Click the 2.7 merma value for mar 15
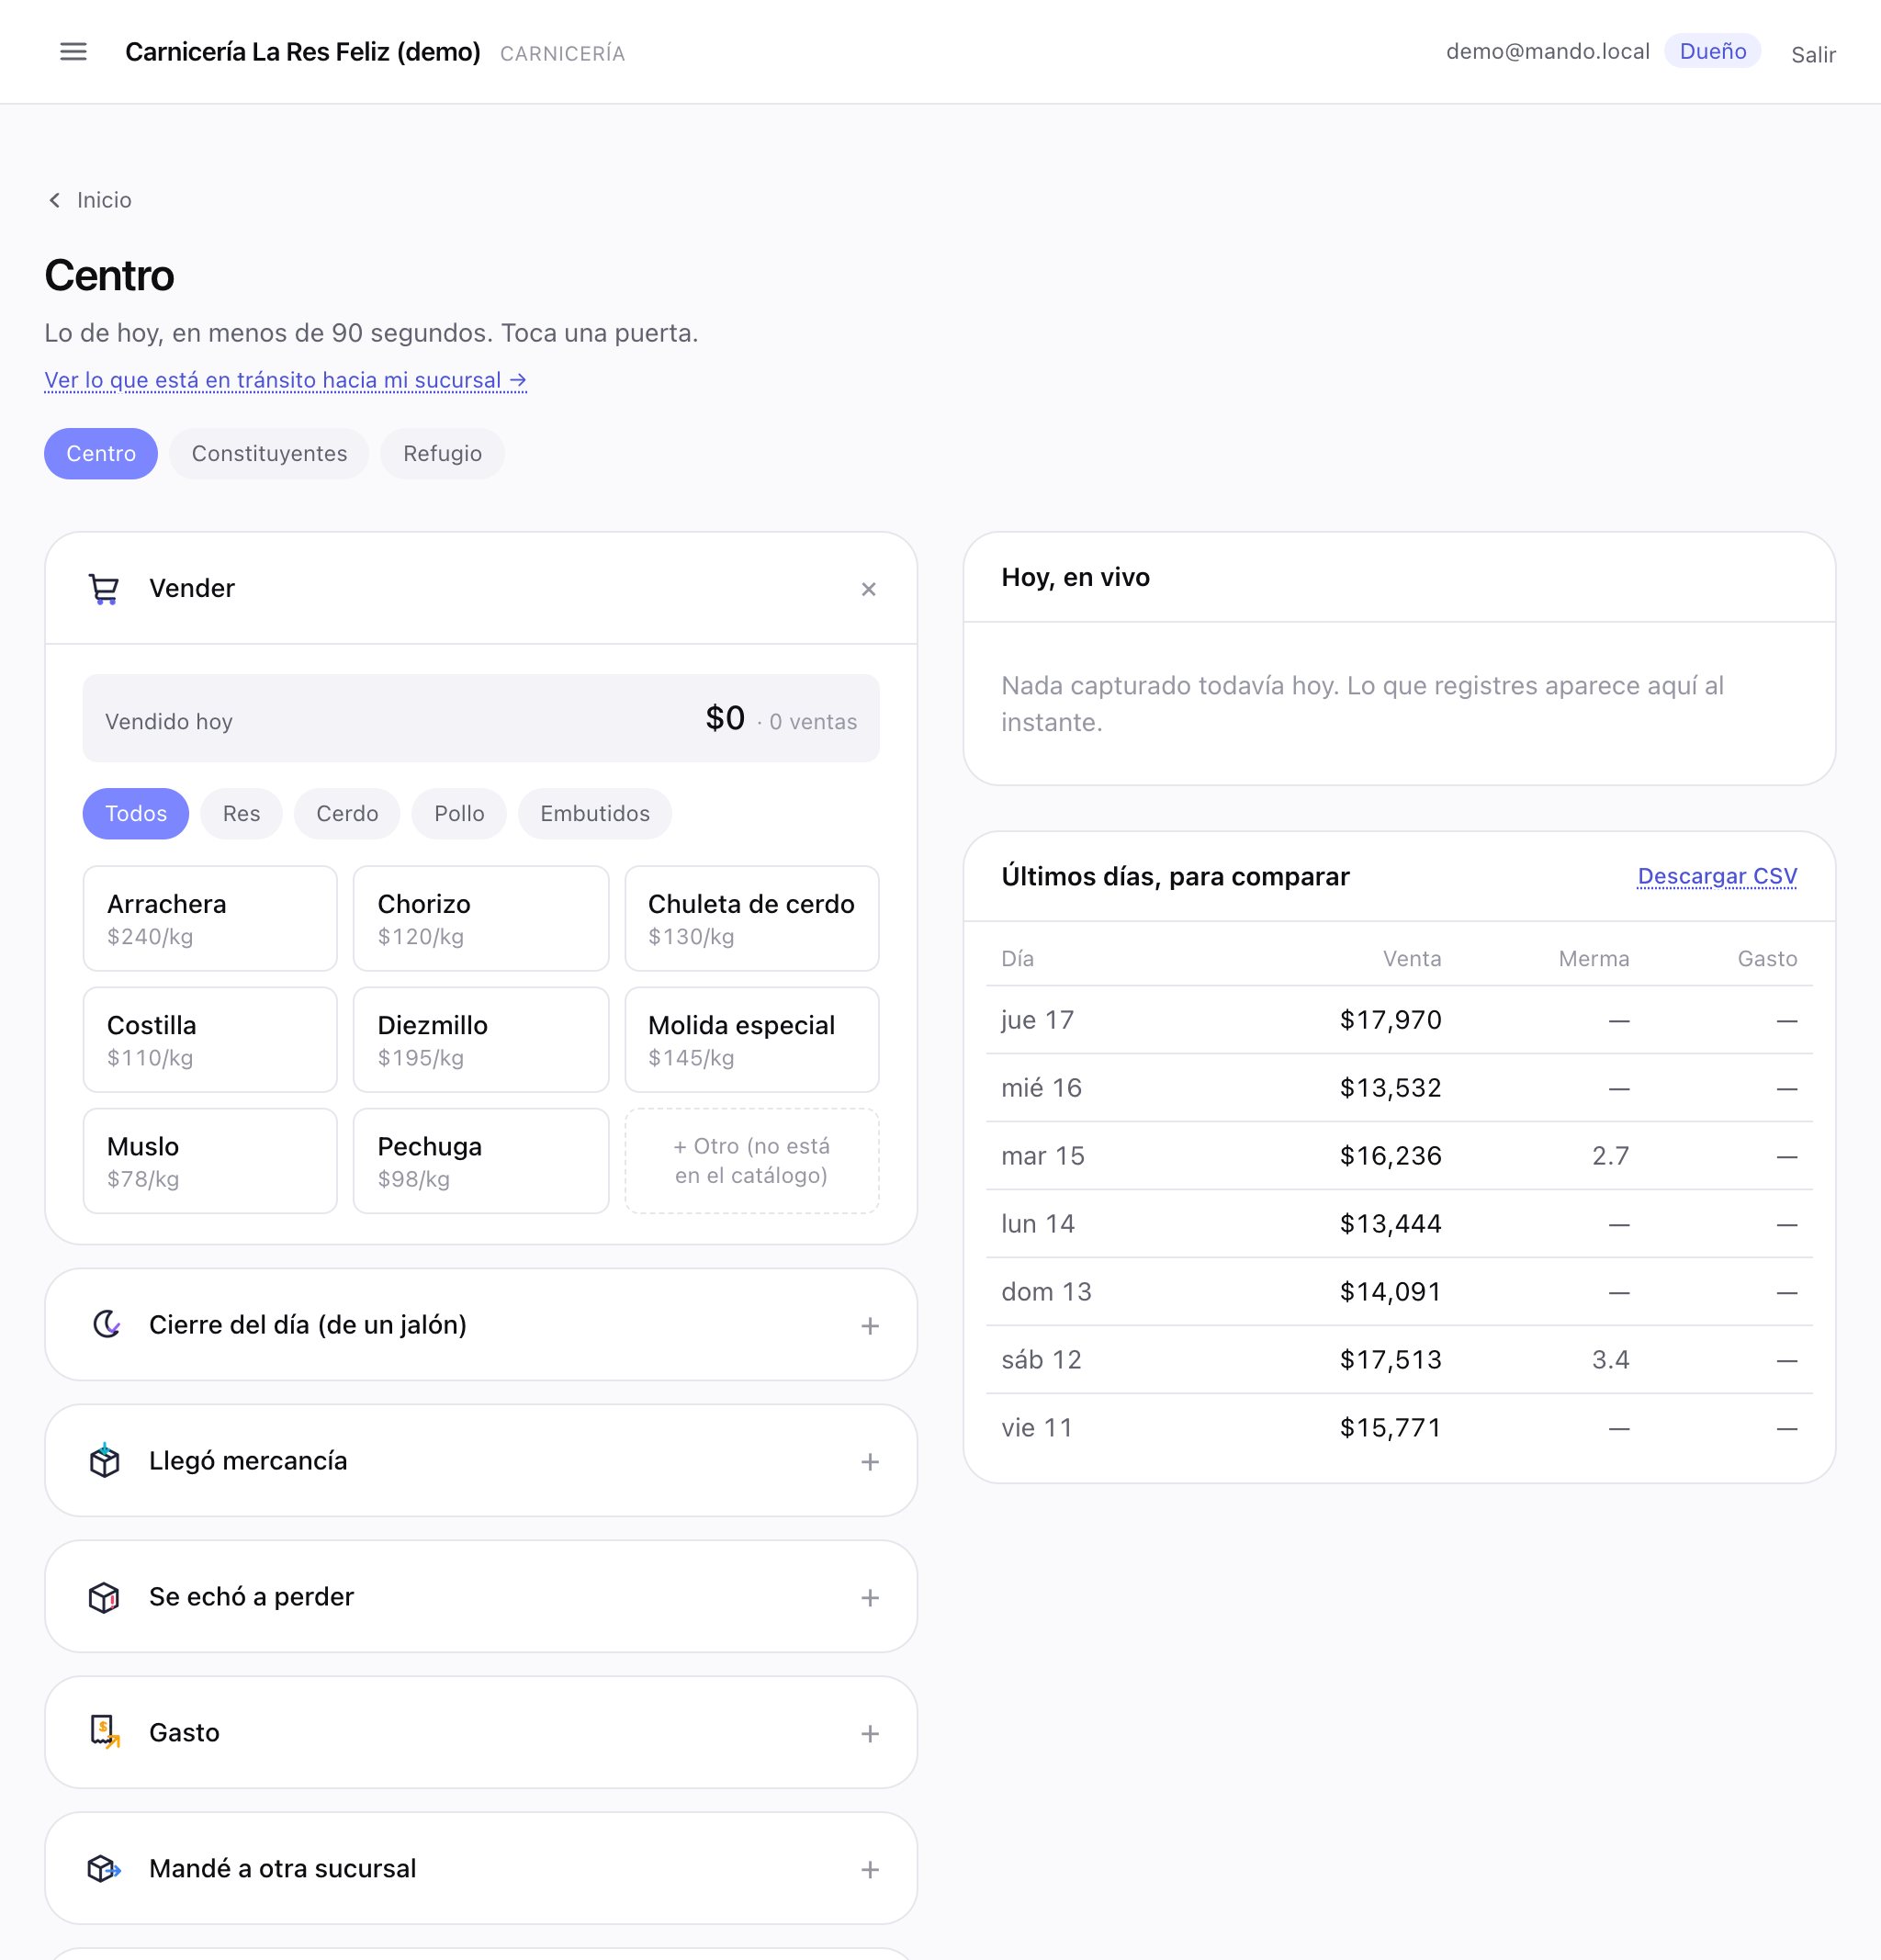 [x=1610, y=1156]
